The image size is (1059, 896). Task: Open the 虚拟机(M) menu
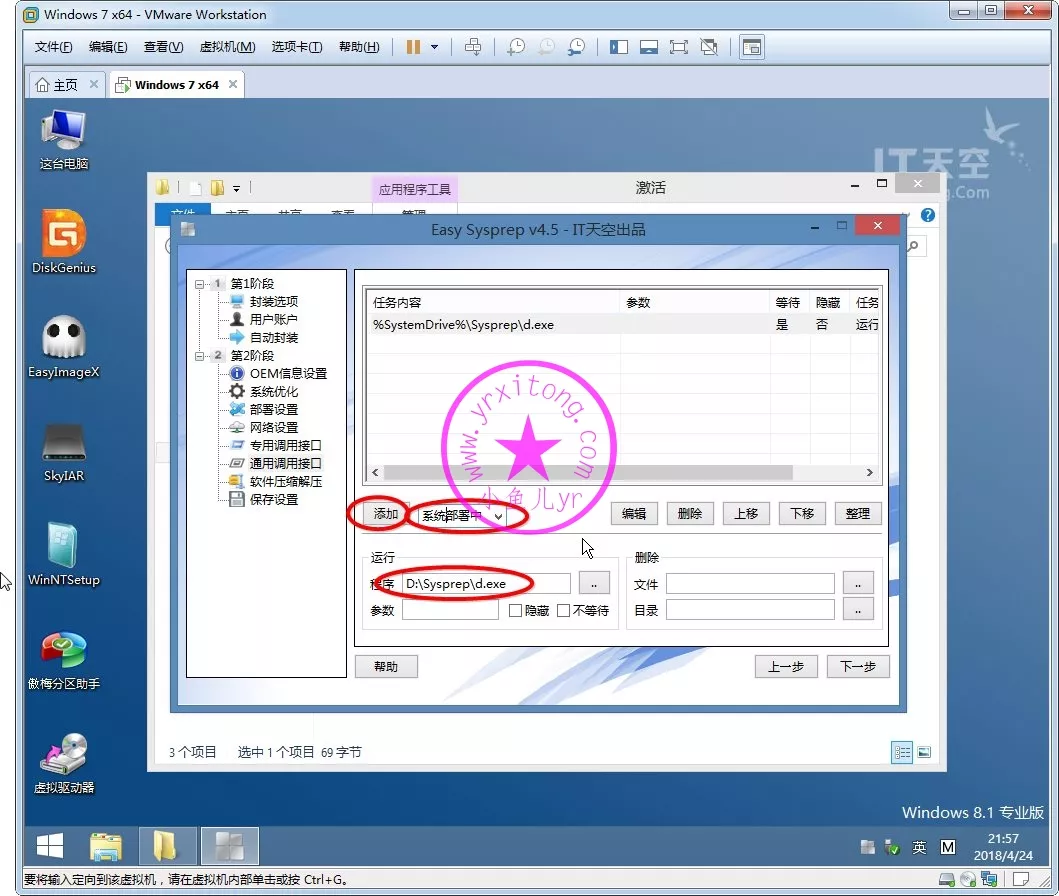click(227, 47)
